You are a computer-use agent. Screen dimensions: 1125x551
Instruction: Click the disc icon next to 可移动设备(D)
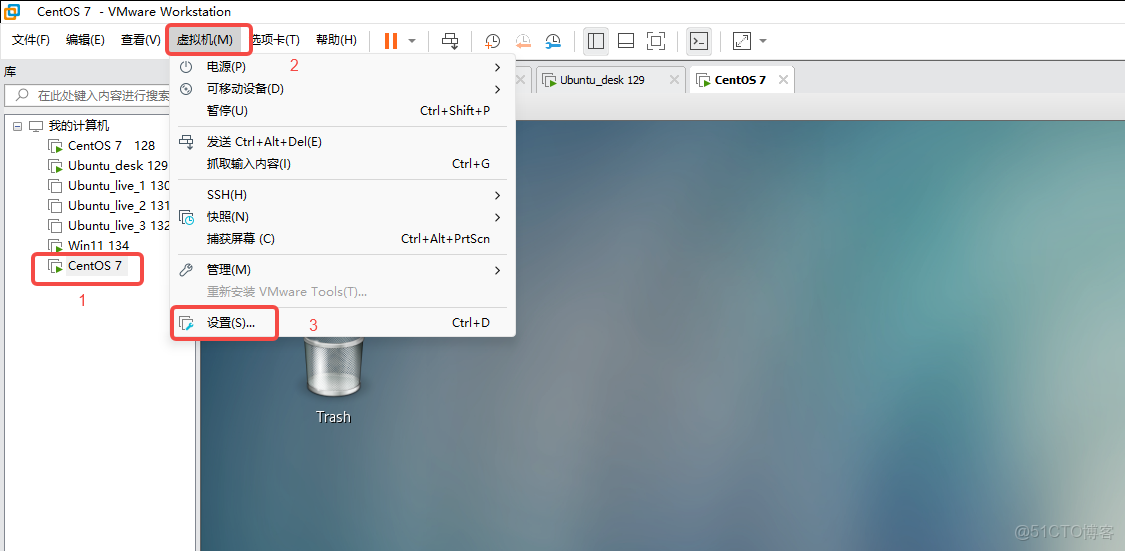click(x=186, y=89)
